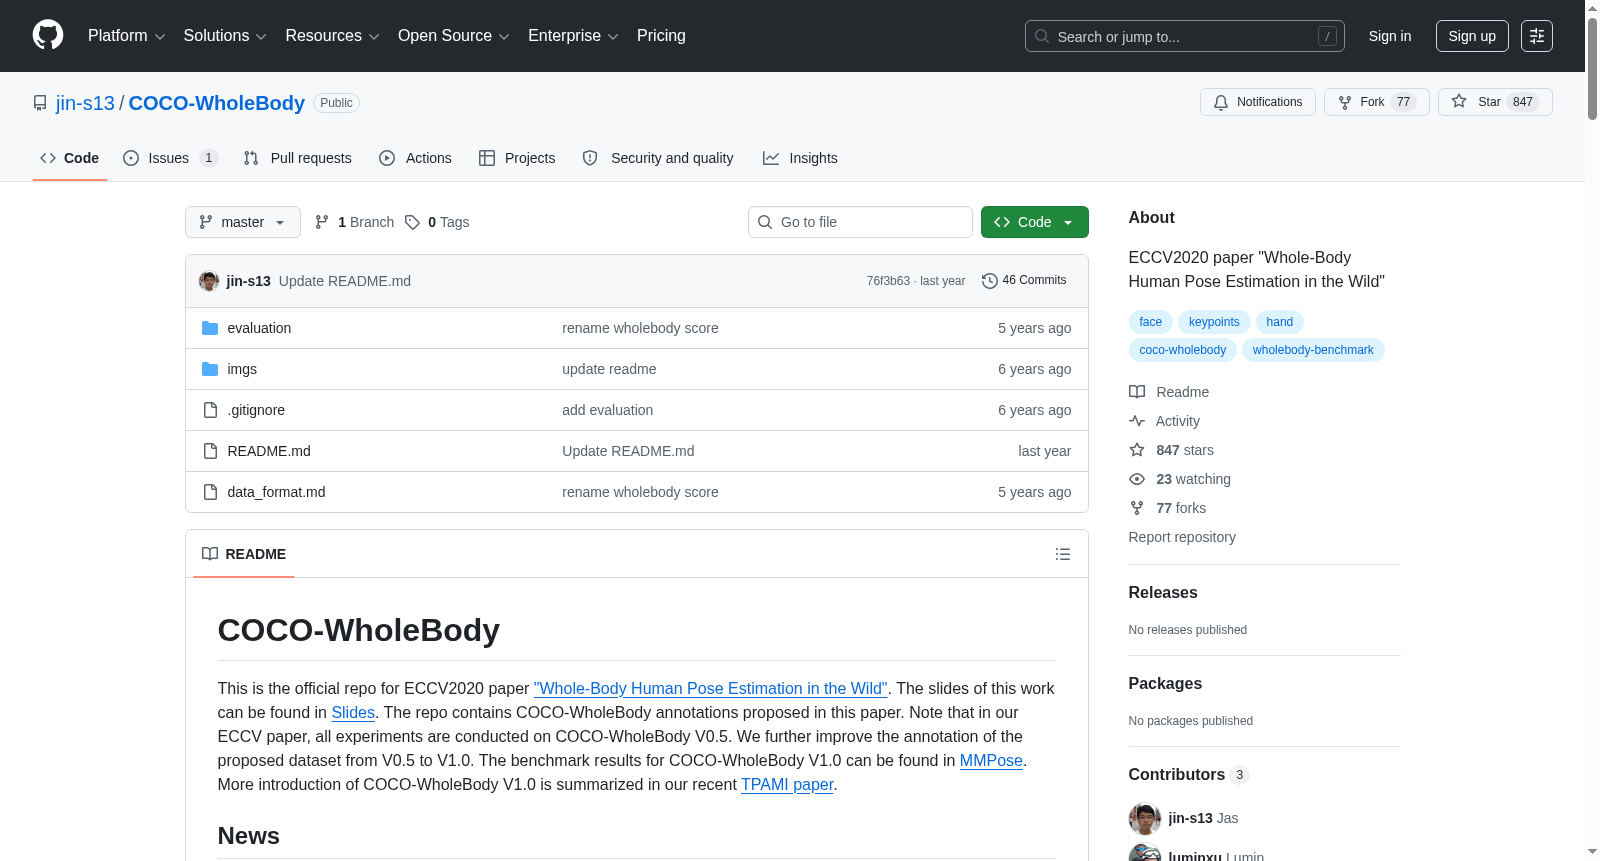This screenshot has width=1600, height=861.
Task: Select the keypoints topic tag
Action: coord(1214,322)
